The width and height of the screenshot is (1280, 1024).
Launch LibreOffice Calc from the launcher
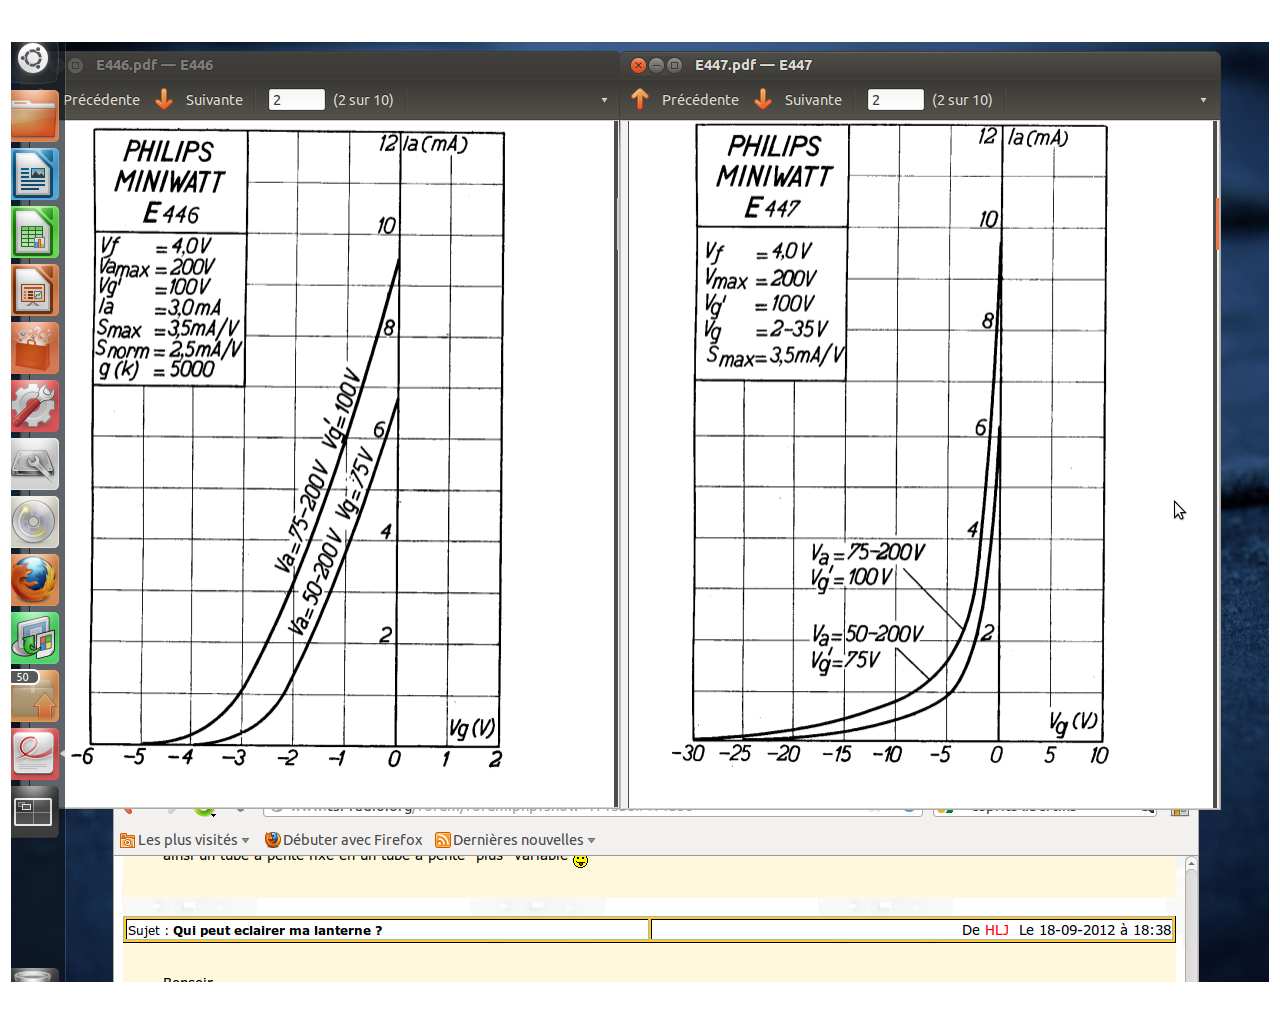[35, 232]
